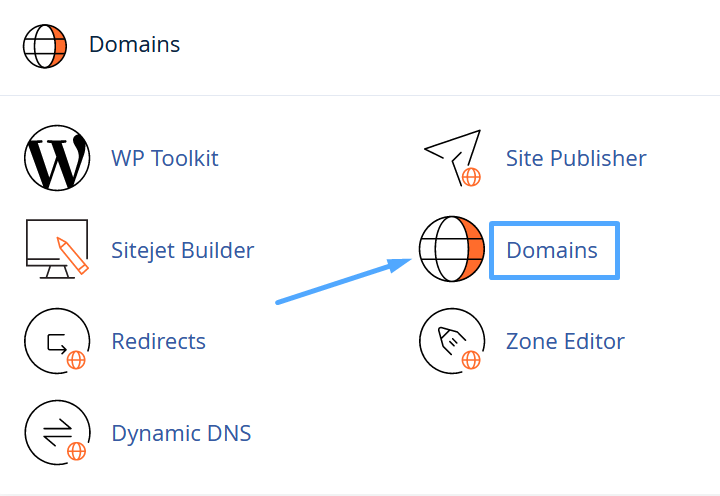Click the Zone Editor pen icon
The height and width of the screenshot is (496, 720).
click(452, 341)
